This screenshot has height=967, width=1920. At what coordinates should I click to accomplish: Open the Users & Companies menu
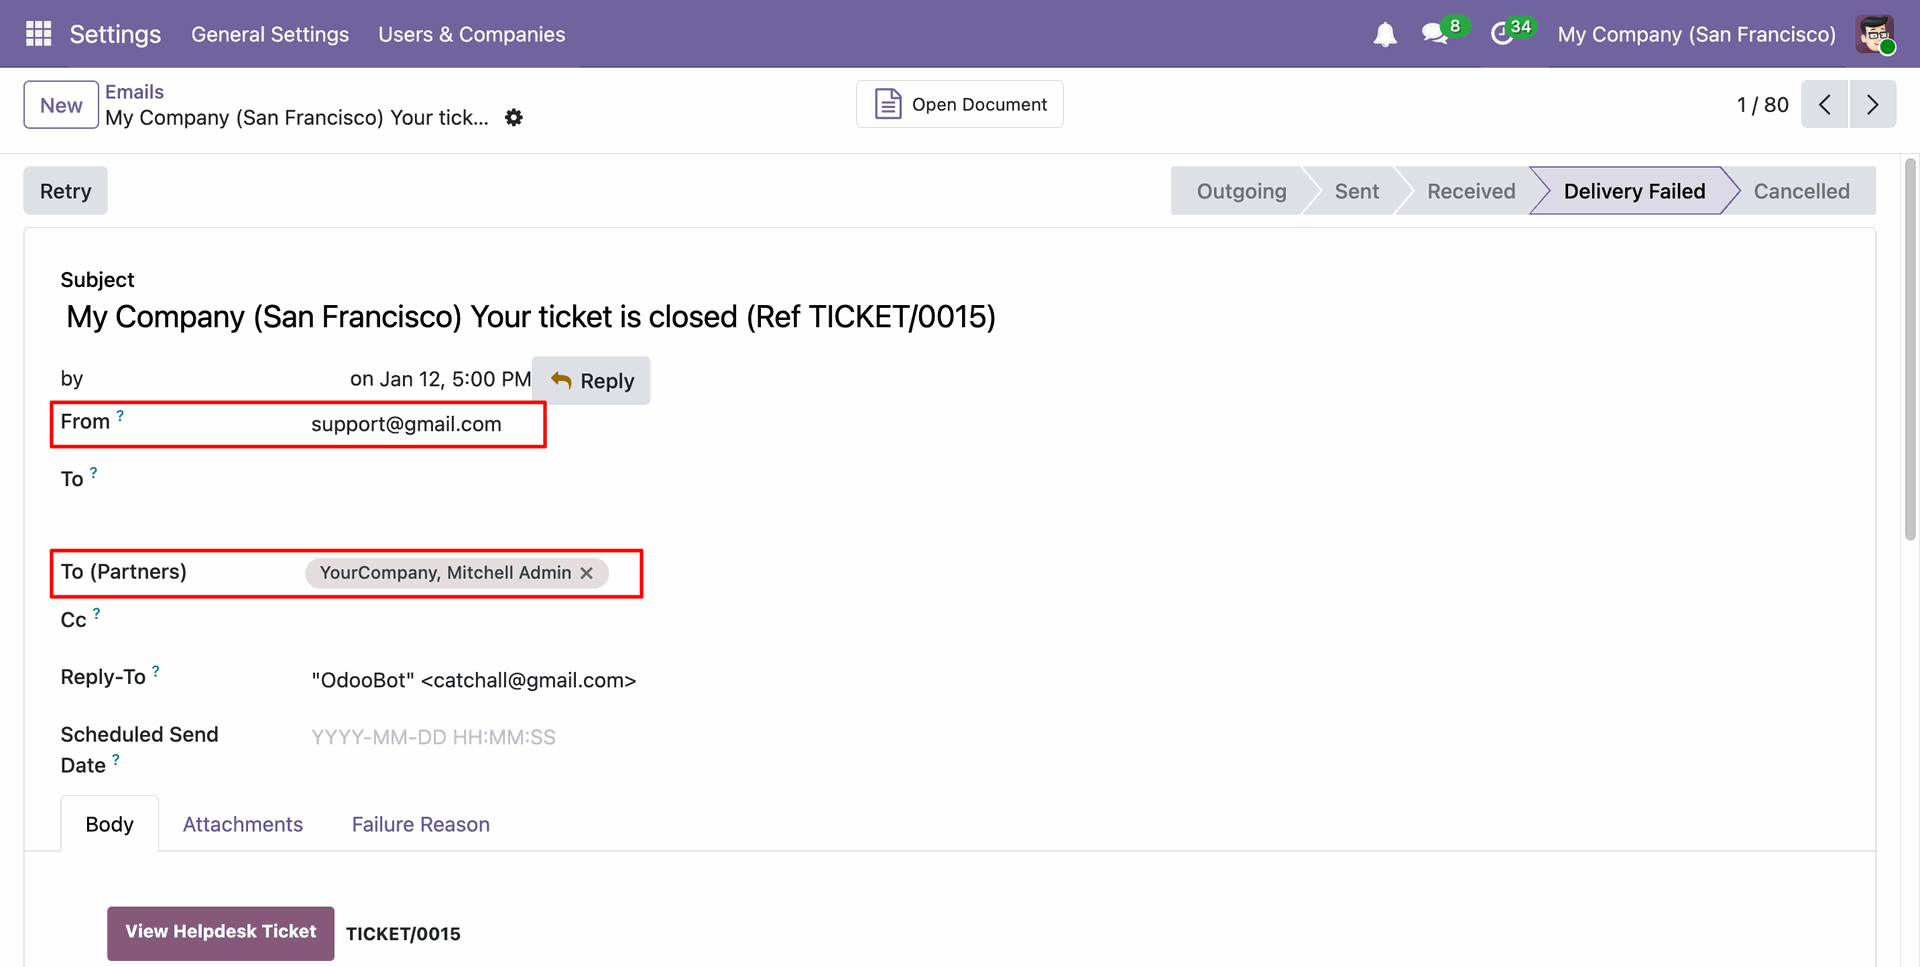(x=471, y=34)
